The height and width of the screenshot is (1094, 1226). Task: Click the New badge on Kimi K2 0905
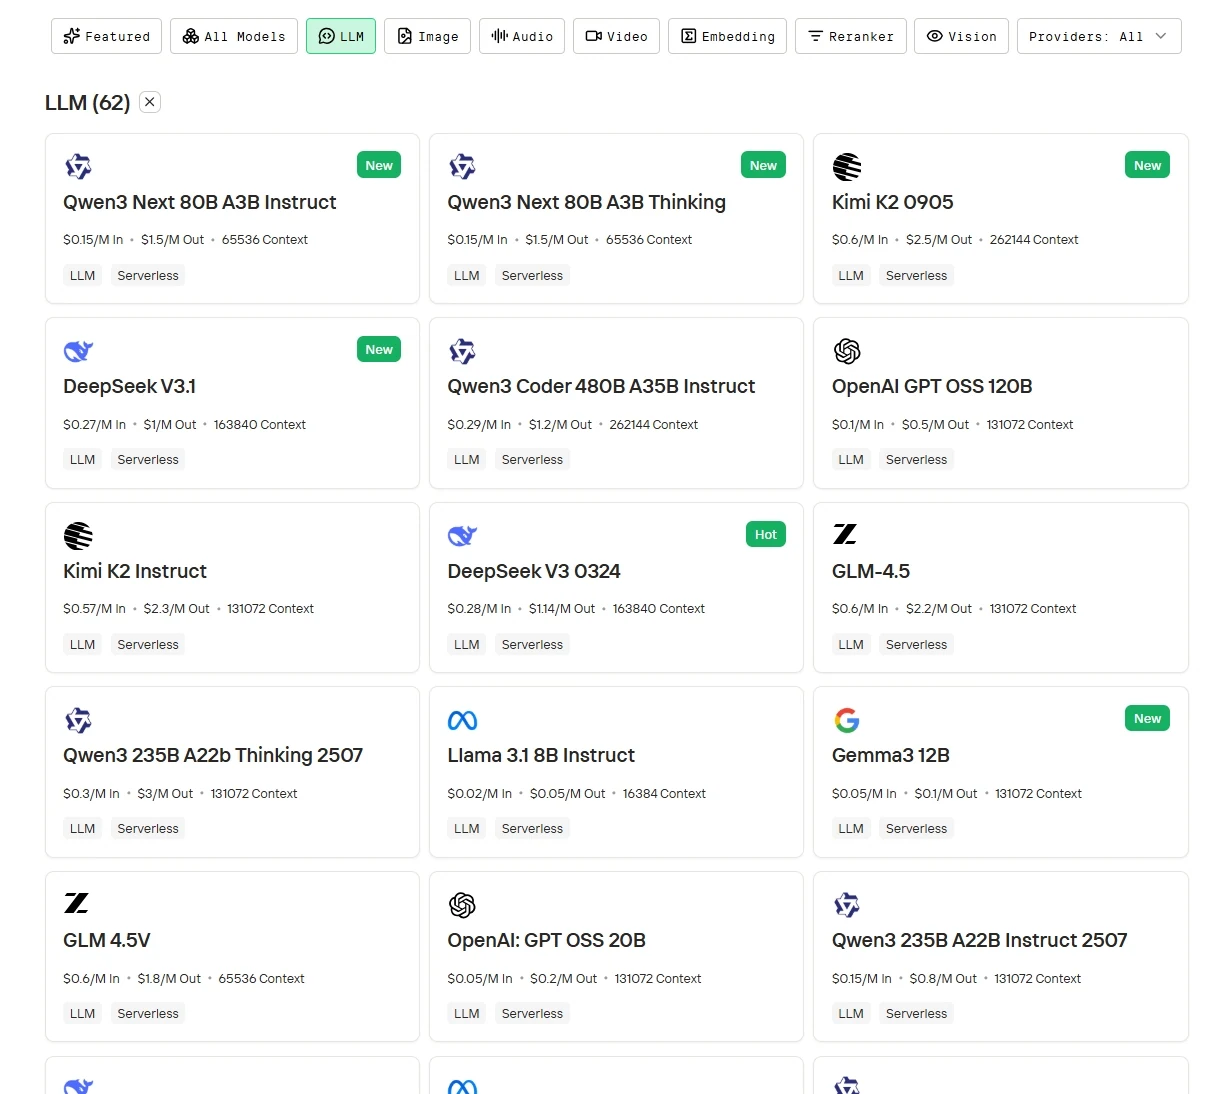click(1148, 165)
